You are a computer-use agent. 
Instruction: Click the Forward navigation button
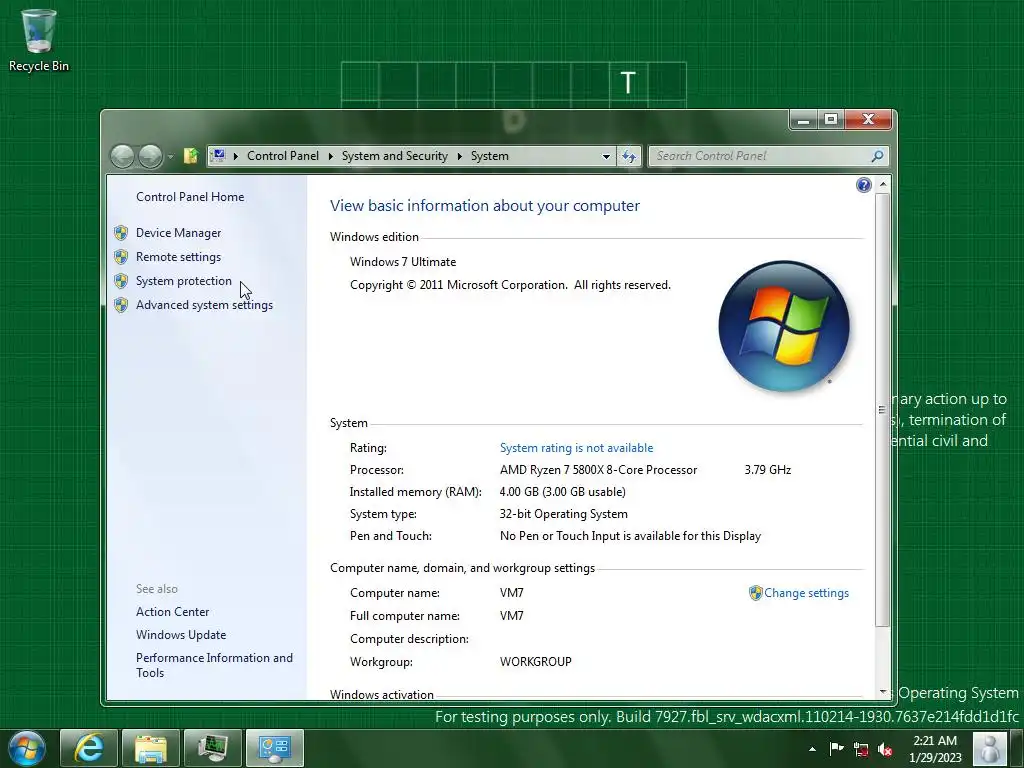(x=150, y=156)
